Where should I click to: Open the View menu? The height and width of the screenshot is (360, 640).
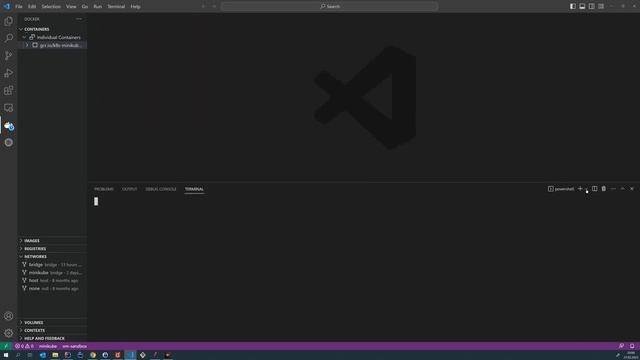click(71, 7)
